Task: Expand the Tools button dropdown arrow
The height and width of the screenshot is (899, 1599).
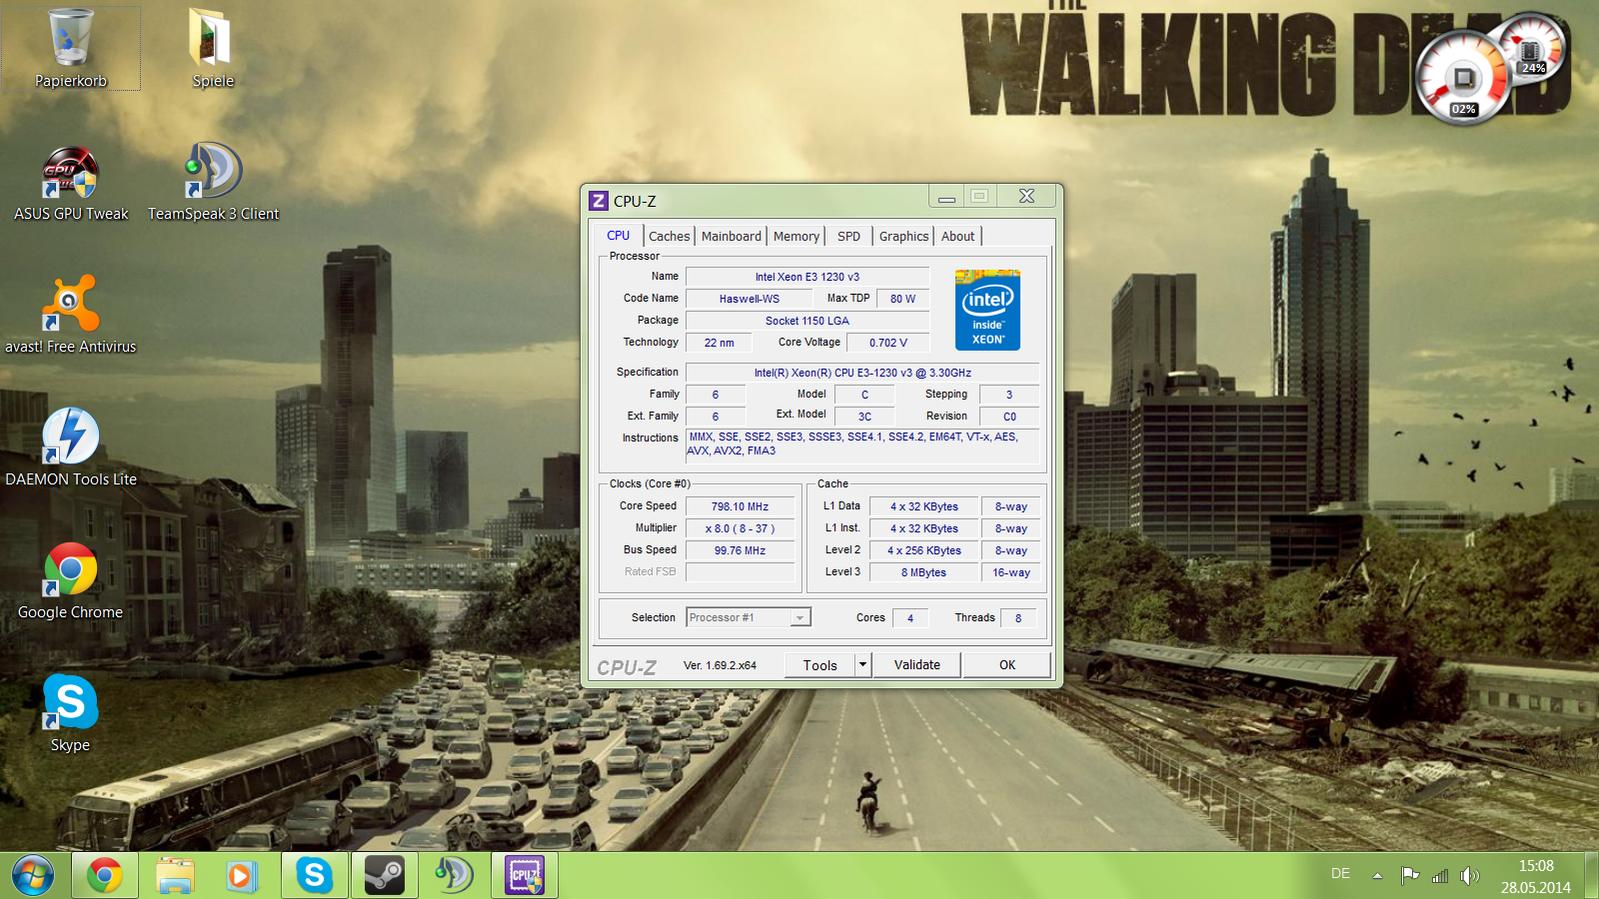Action: pos(863,664)
